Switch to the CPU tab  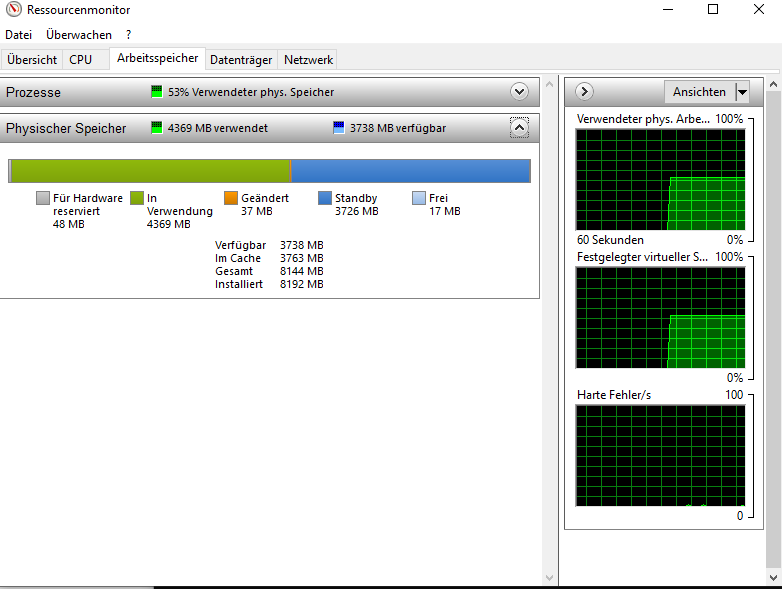pos(81,60)
